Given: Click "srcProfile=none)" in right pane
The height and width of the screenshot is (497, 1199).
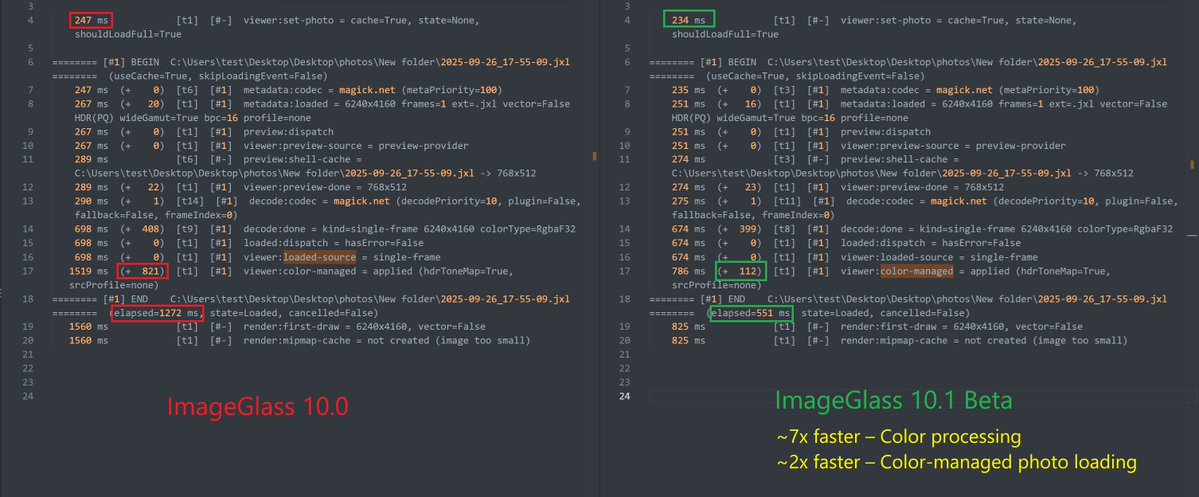Looking at the screenshot, I should point(714,284).
